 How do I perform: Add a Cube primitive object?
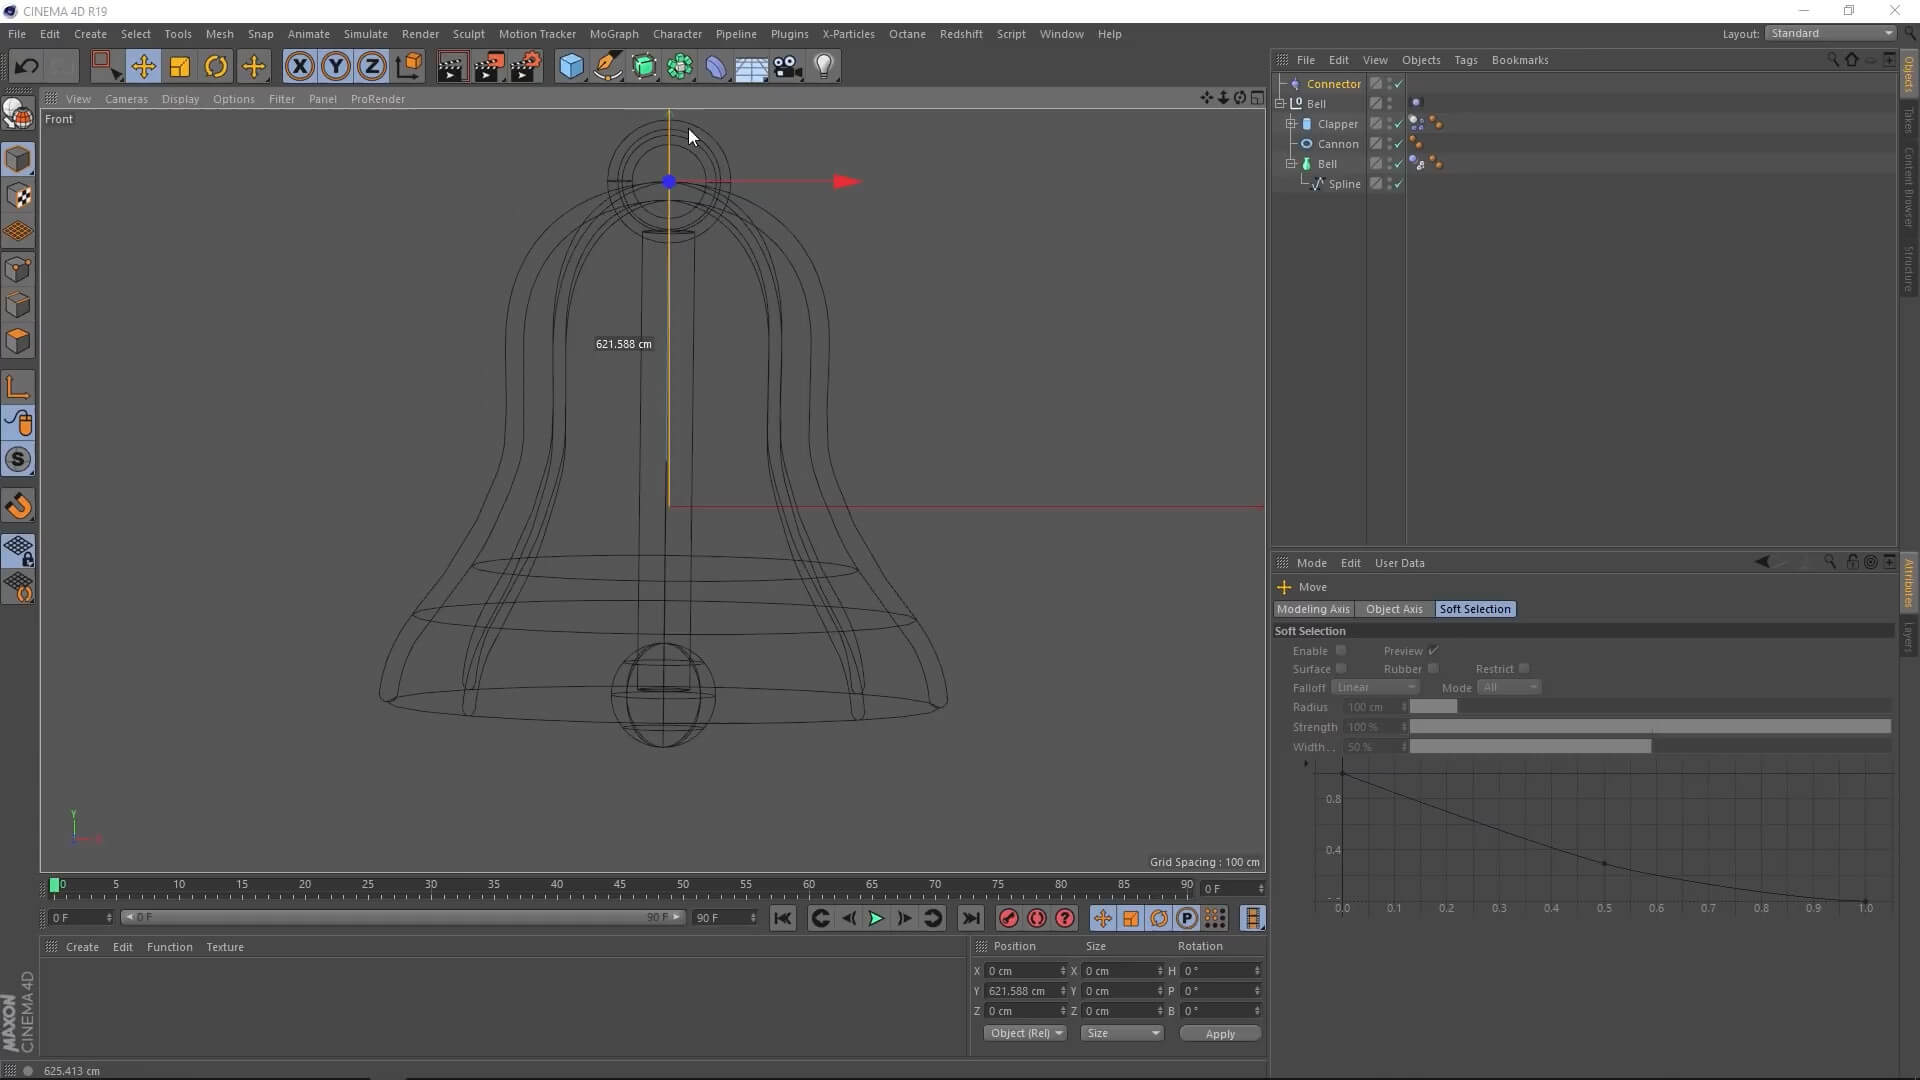click(x=571, y=67)
